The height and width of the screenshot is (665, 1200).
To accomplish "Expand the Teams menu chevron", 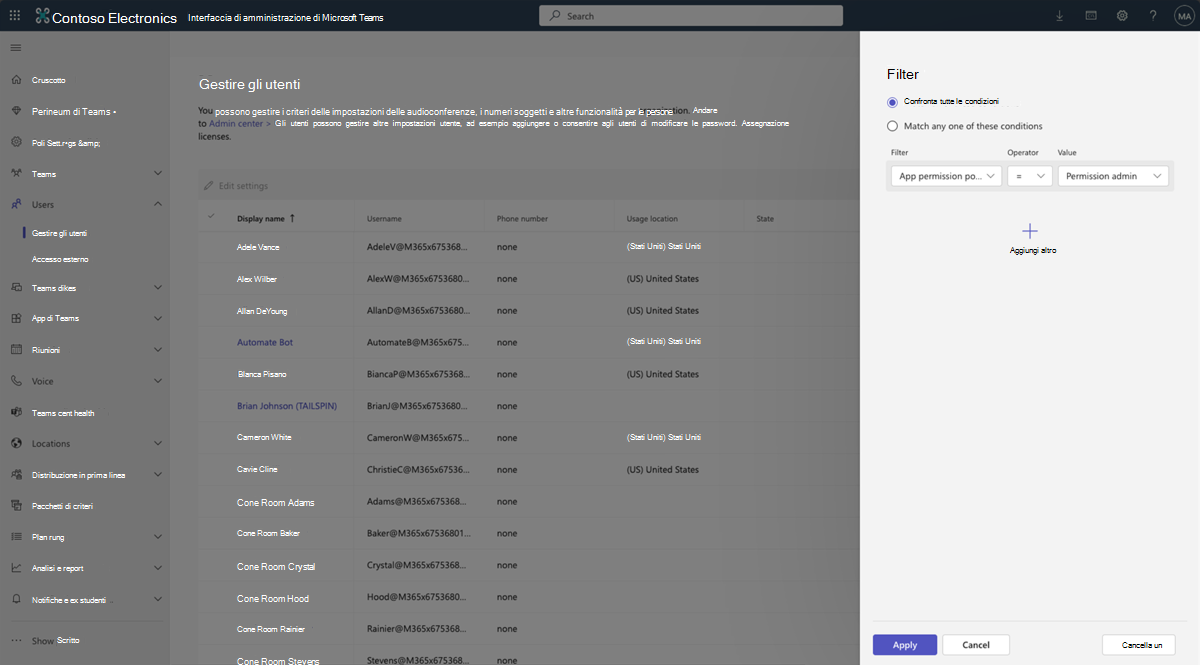I will 157,174.
